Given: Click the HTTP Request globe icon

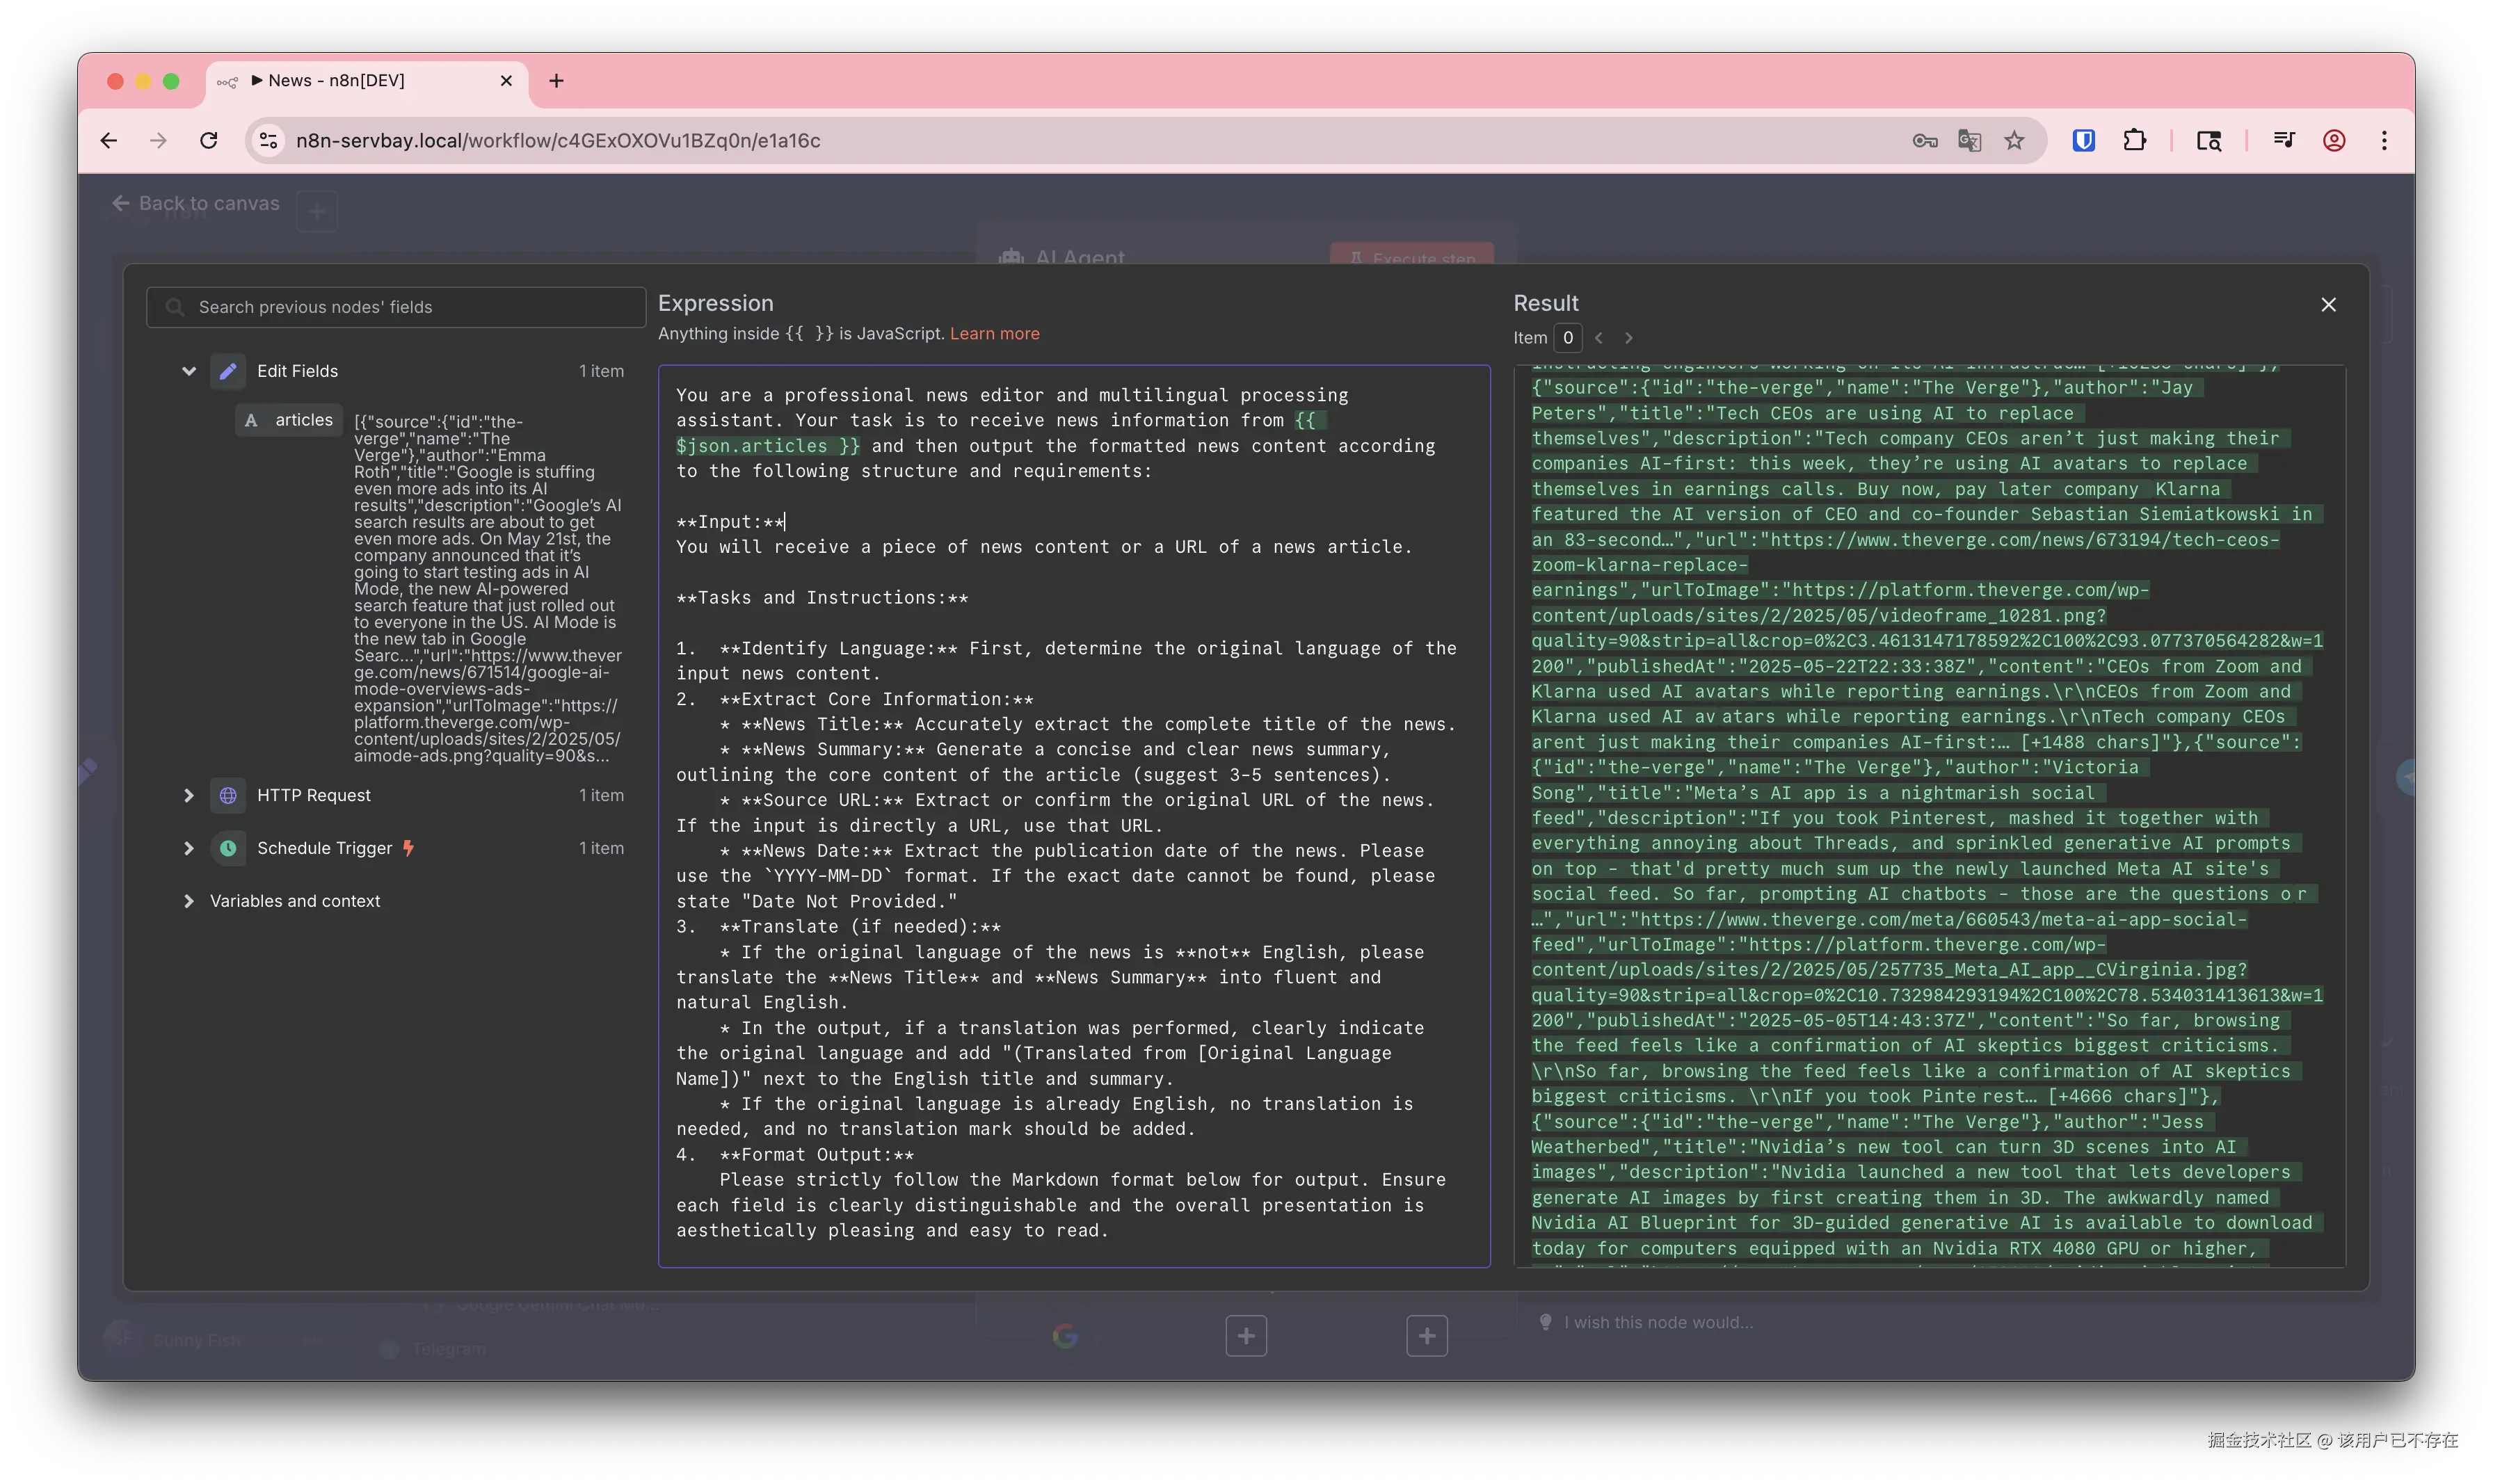Looking at the screenshot, I should [228, 795].
